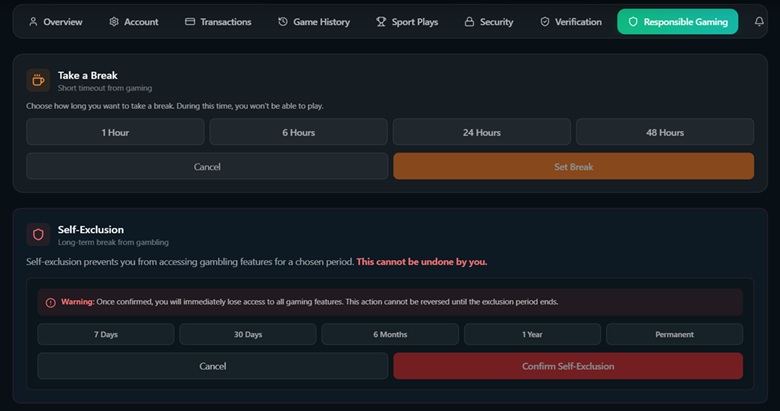The width and height of the screenshot is (780, 411).
Task: Click the Self-Exclusion shield icon
Action: (38, 235)
